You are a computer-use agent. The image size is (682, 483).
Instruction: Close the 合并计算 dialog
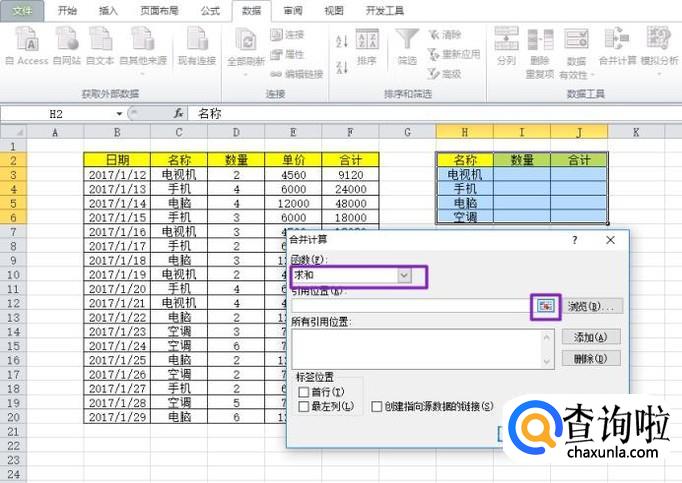(610, 240)
